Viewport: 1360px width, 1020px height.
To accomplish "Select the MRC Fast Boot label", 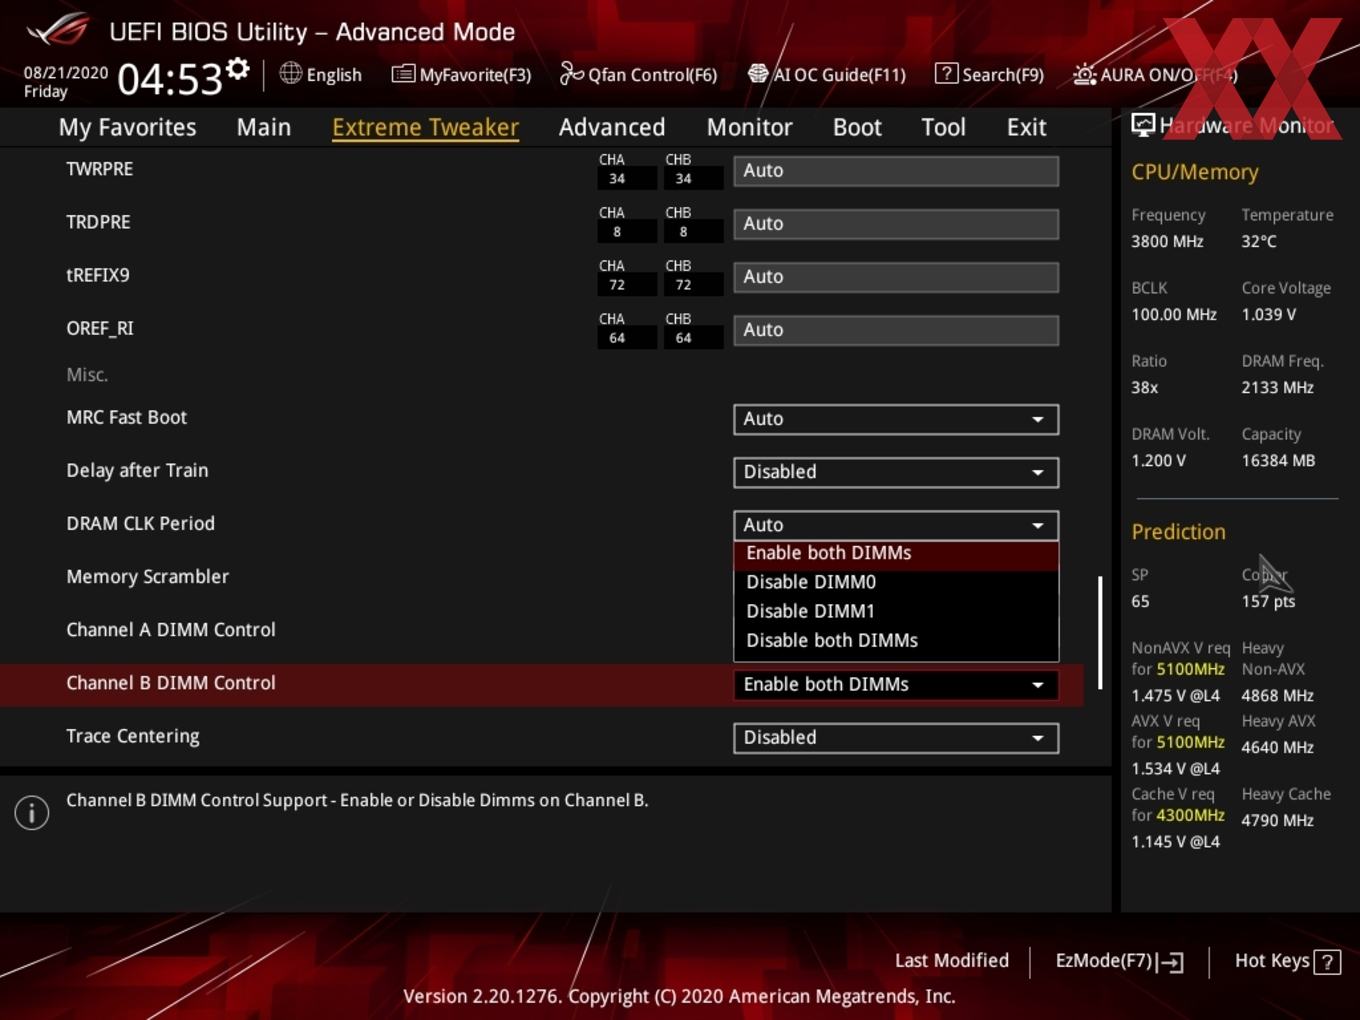I will coord(126,417).
